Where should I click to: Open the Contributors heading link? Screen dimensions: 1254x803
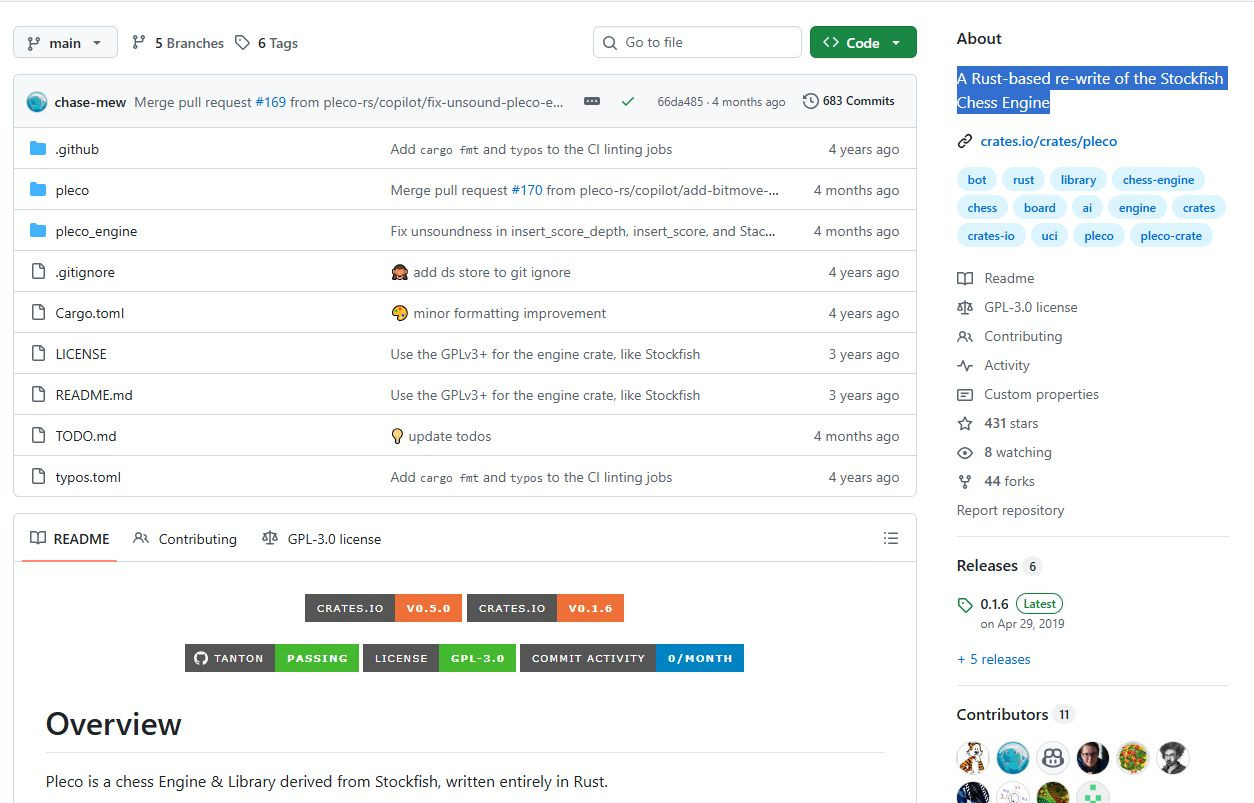(1015, 714)
